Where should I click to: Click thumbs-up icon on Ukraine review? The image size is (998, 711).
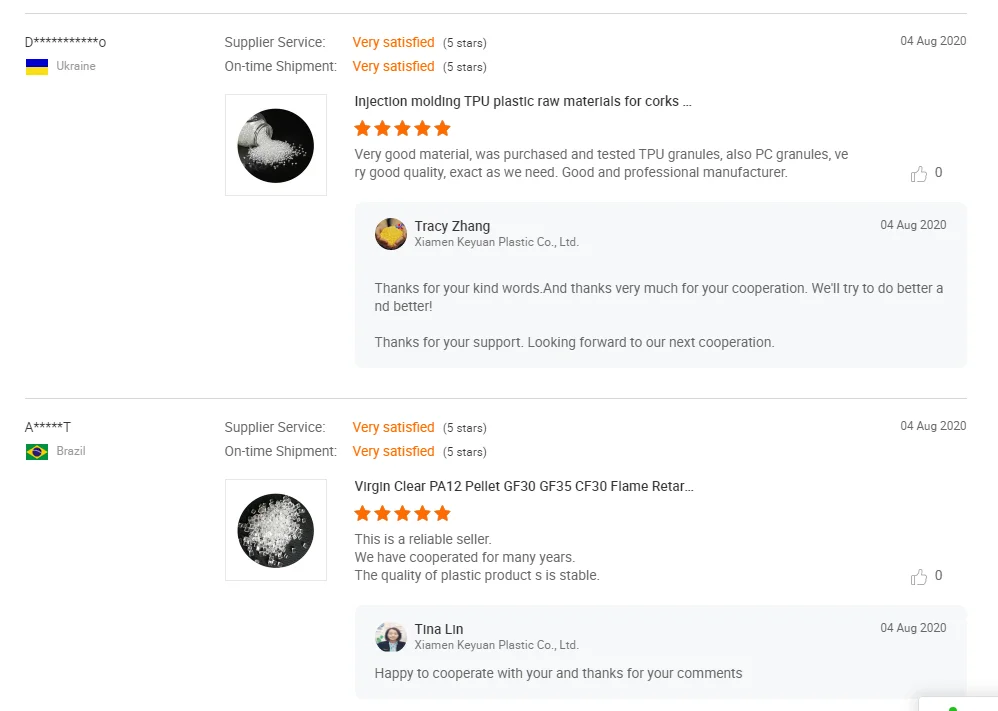(x=919, y=174)
